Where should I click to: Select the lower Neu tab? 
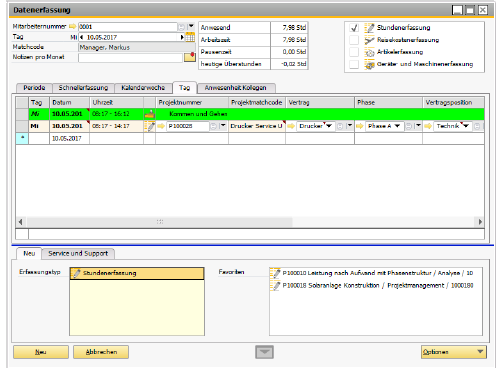coord(29,254)
